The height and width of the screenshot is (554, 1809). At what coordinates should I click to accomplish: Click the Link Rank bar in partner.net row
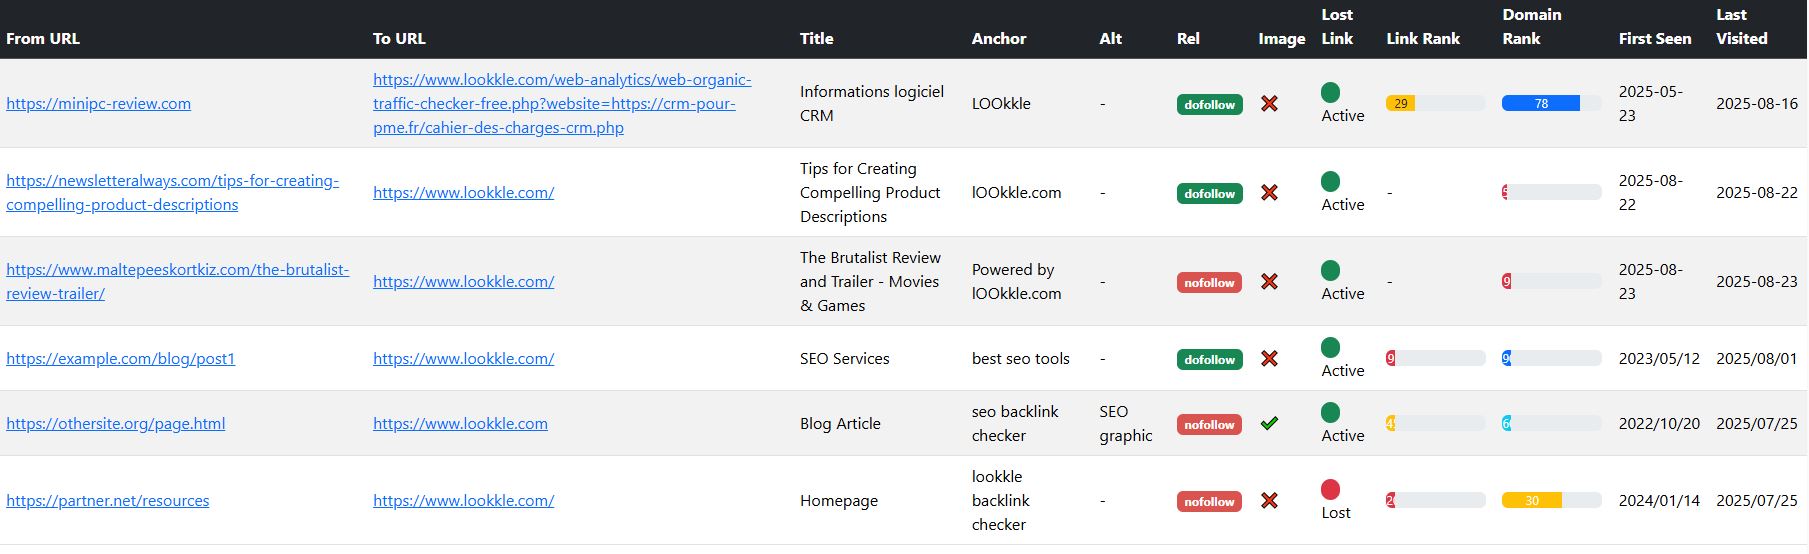[x=1436, y=500]
